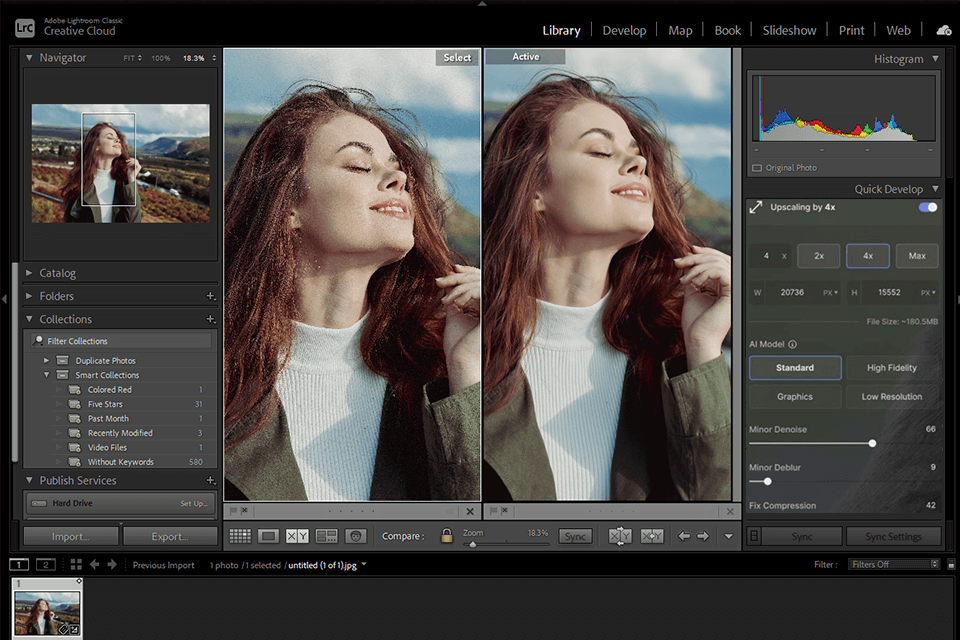Switch to Loupe view icon
The image size is (960, 640).
click(x=268, y=536)
